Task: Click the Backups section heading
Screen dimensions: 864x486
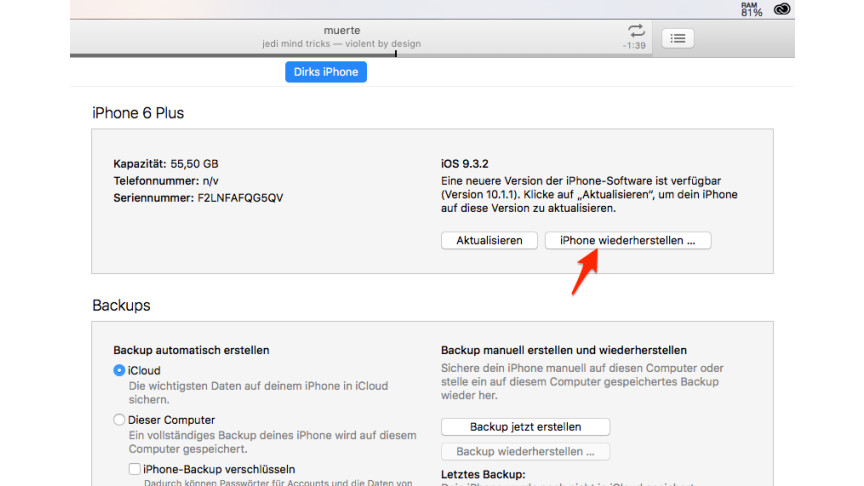Action: [121, 305]
